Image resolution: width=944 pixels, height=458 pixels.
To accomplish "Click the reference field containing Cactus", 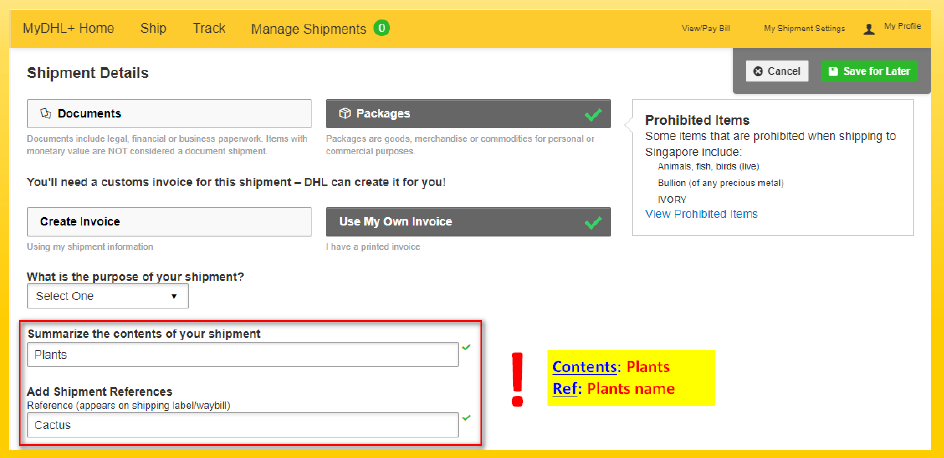I will coord(243,425).
